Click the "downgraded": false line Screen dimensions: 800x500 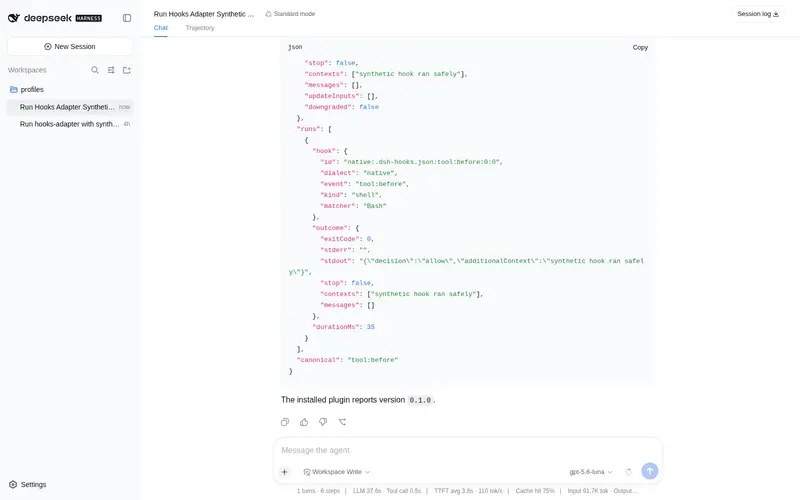pyautogui.click(x=341, y=107)
